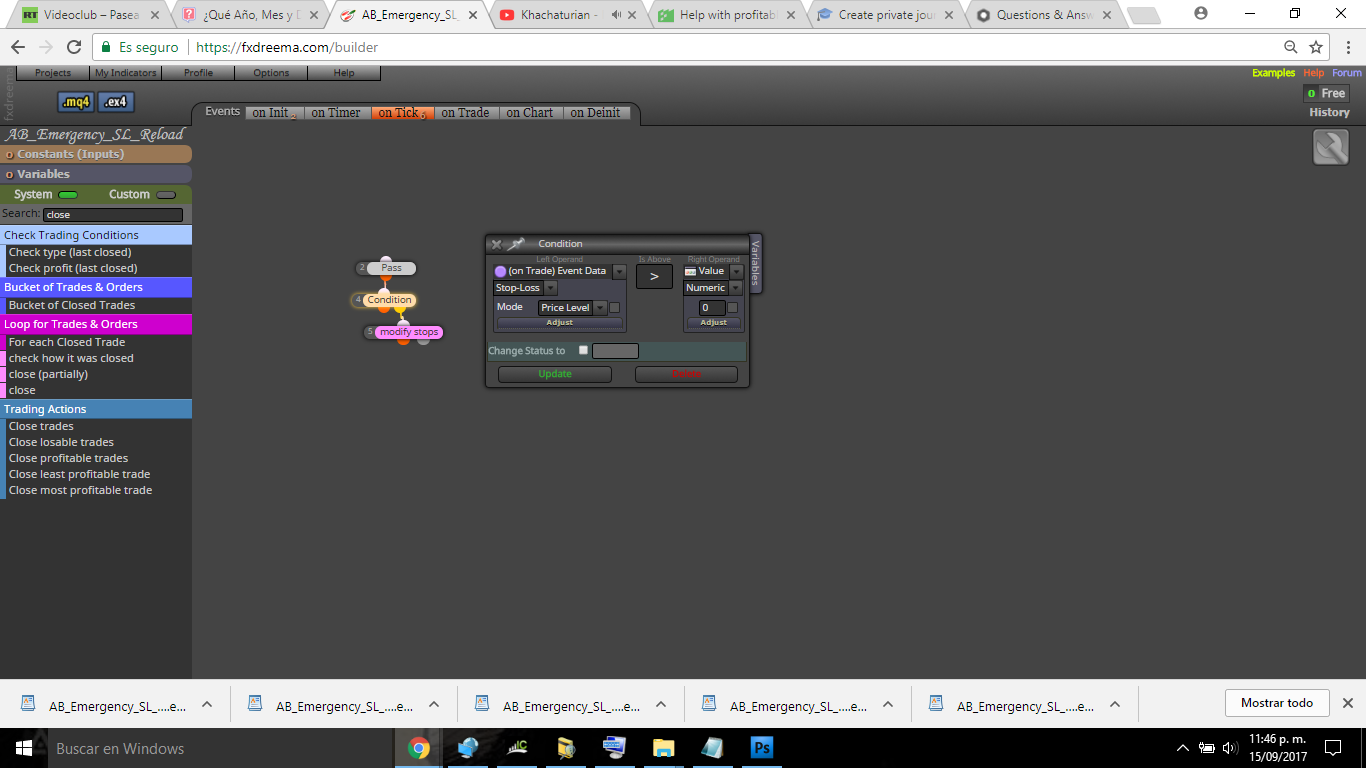1366x768 pixels.
Task: Enable the Change Status to checkbox
Action: click(583, 350)
